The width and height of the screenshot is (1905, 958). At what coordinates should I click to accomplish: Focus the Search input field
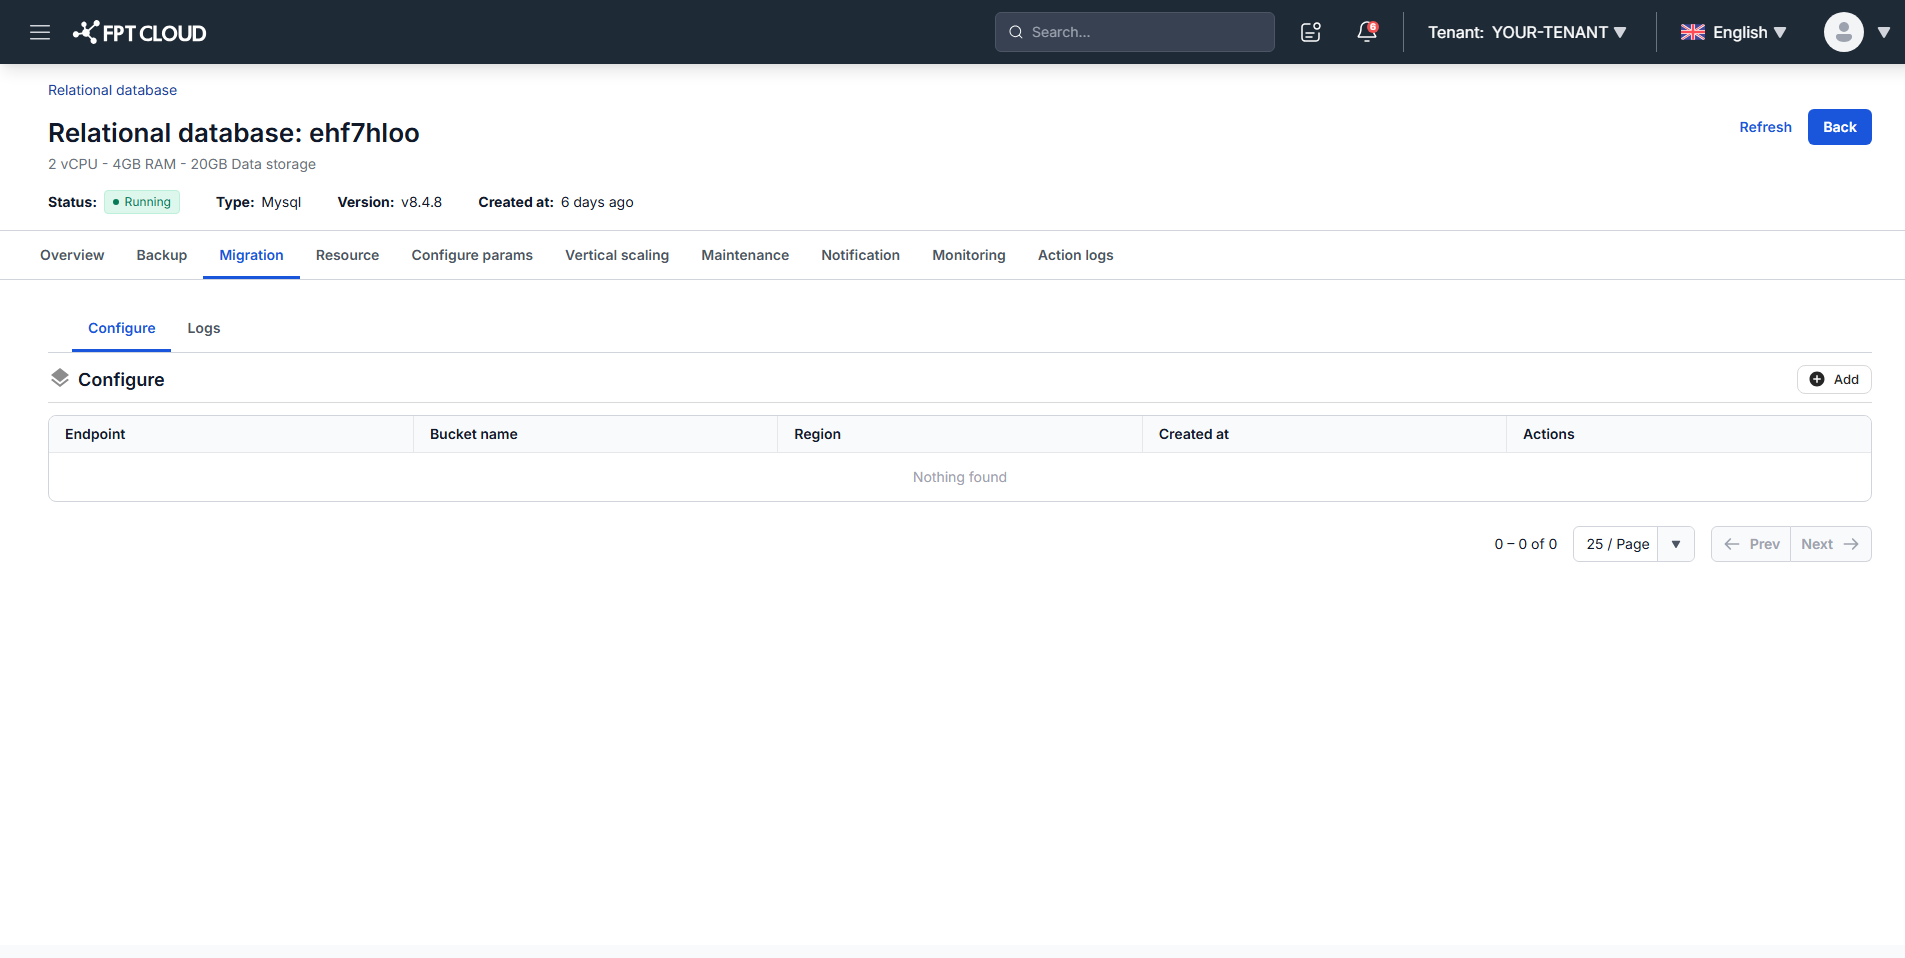click(x=1134, y=32)
